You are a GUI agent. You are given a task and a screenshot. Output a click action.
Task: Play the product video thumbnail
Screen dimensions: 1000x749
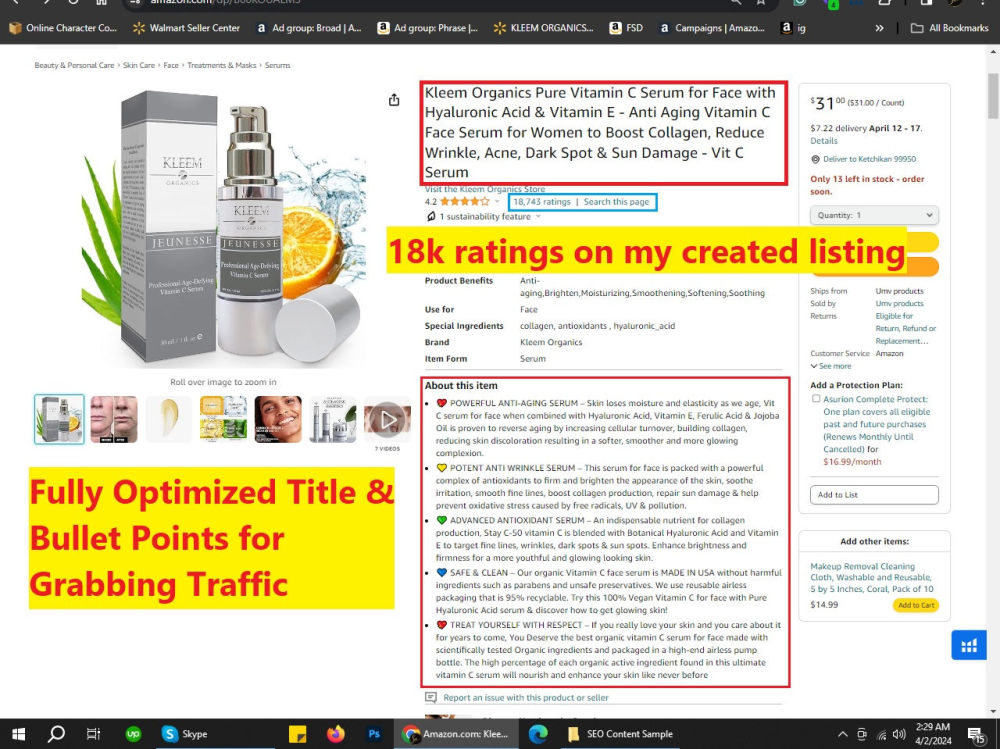point(388,419)
